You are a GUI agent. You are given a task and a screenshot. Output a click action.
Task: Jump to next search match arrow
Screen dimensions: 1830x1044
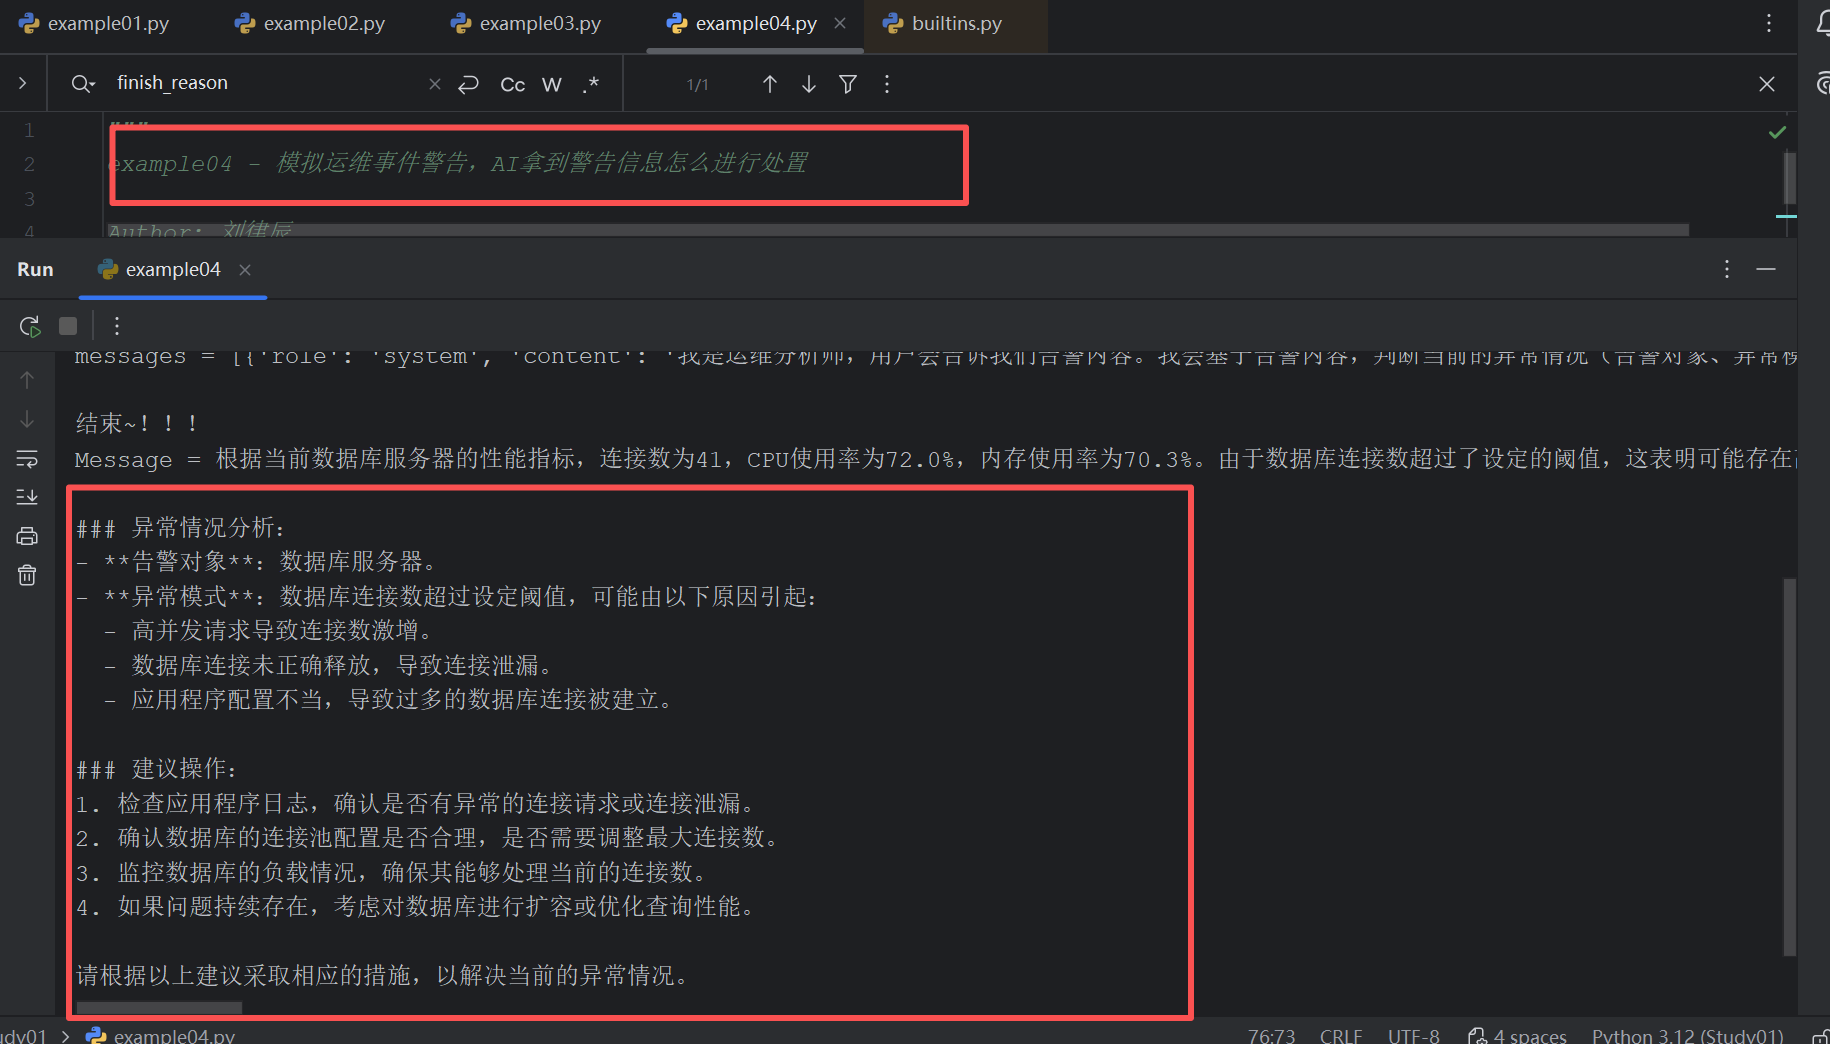[x=809, y=84]
